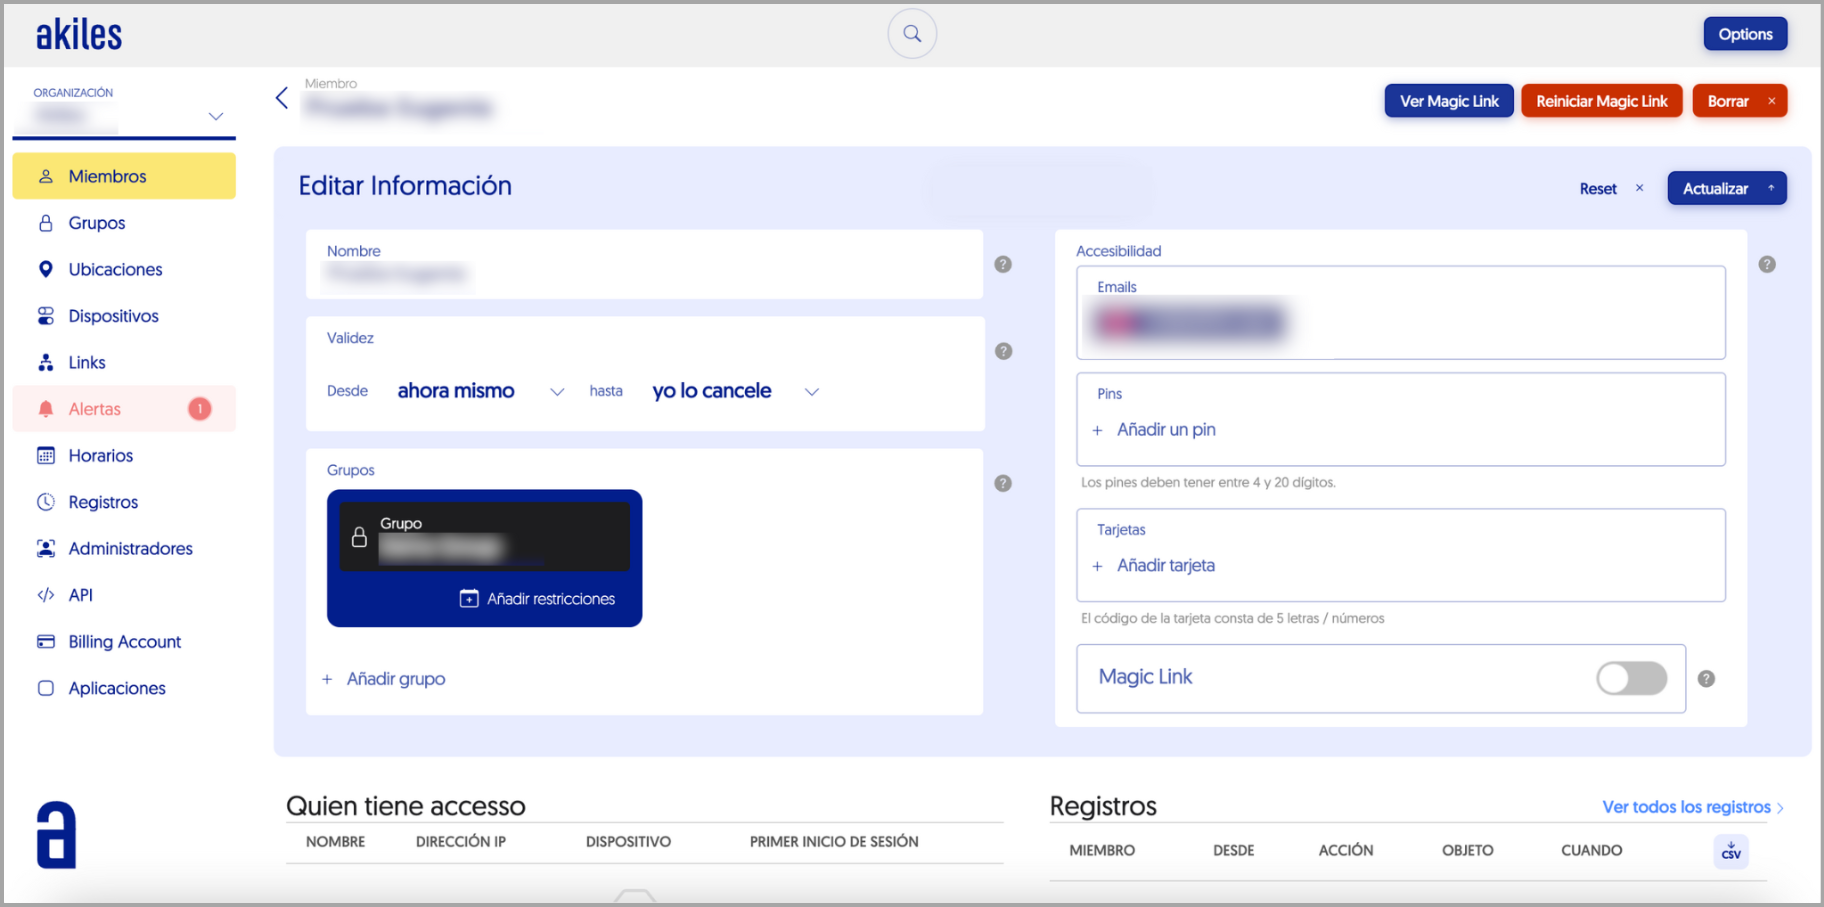Click the Accesibilidad help icon
Viewport: 1824px width, 907px height.
coord(1767,264)
